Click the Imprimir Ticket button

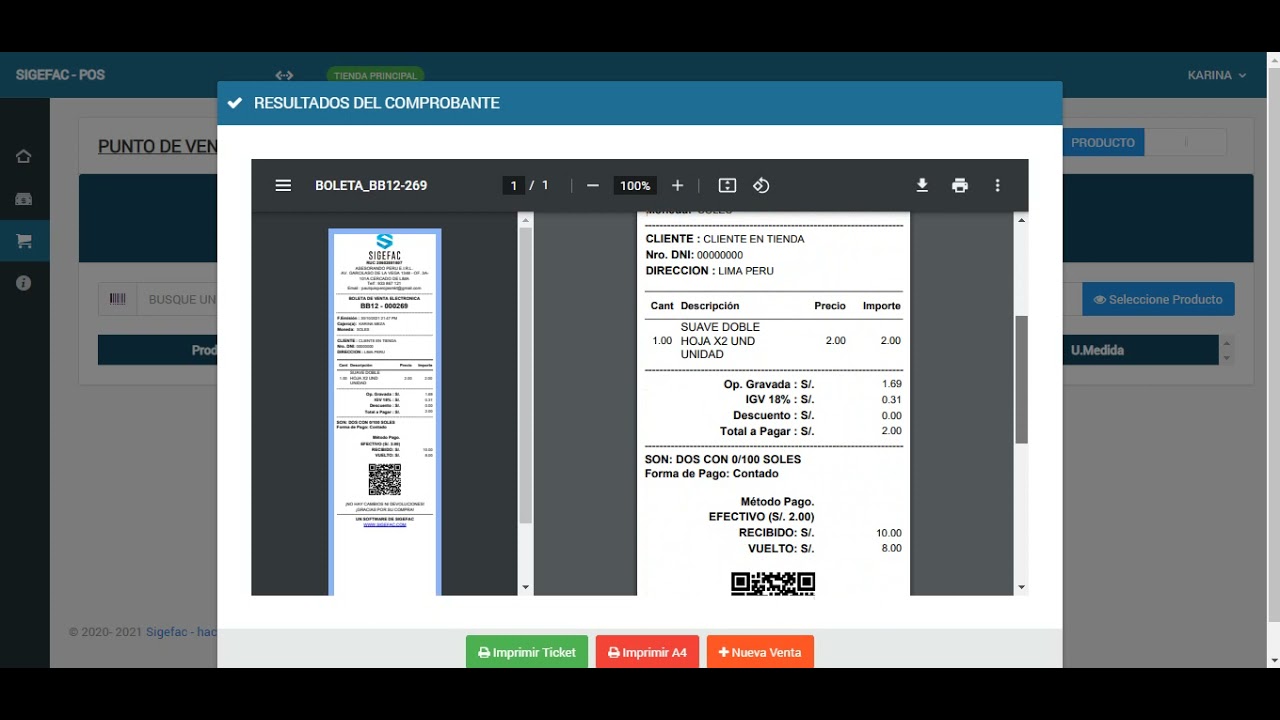pyautogui.click(x=527, y=652)
